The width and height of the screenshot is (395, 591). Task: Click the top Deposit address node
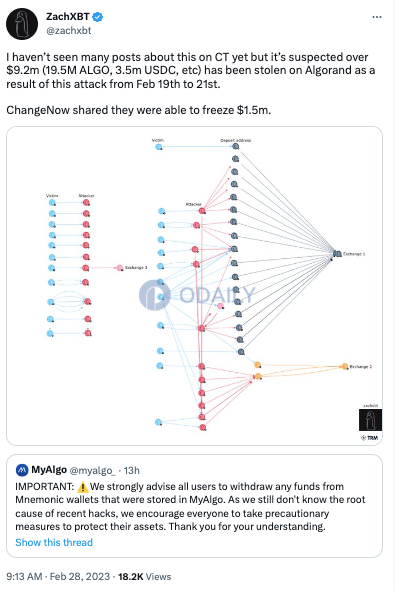(x=236, y=146)
